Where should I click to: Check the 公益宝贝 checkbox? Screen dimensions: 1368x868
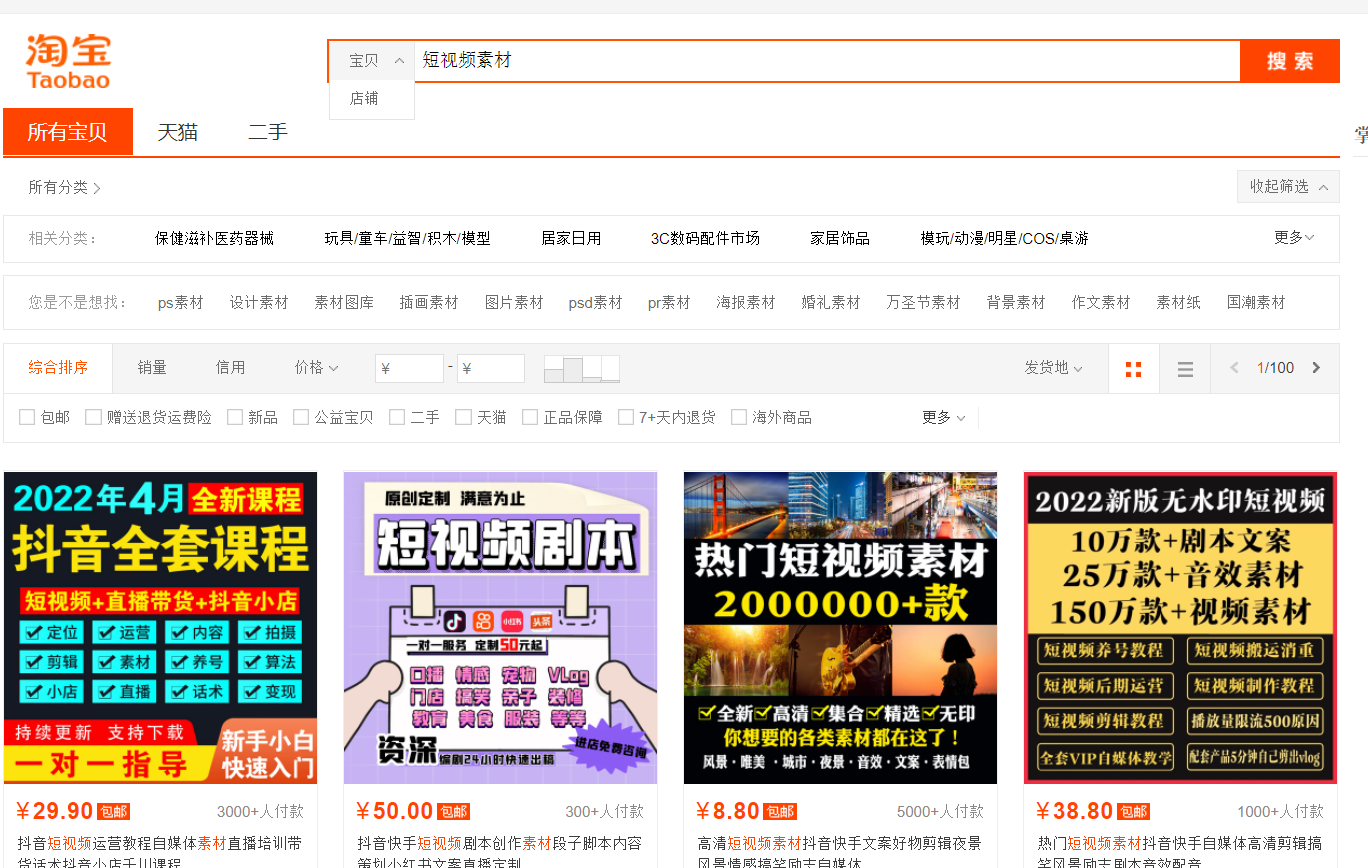click(301, 417)
